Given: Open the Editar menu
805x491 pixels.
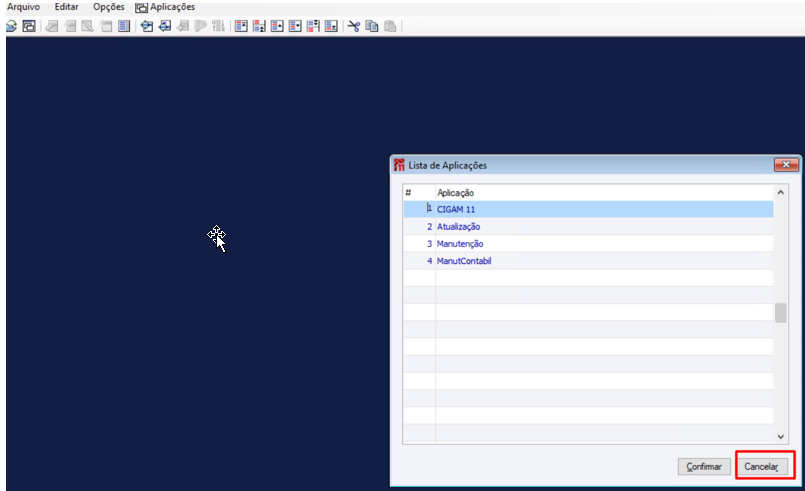Looking at the screenshot, I should pos(67,7).
